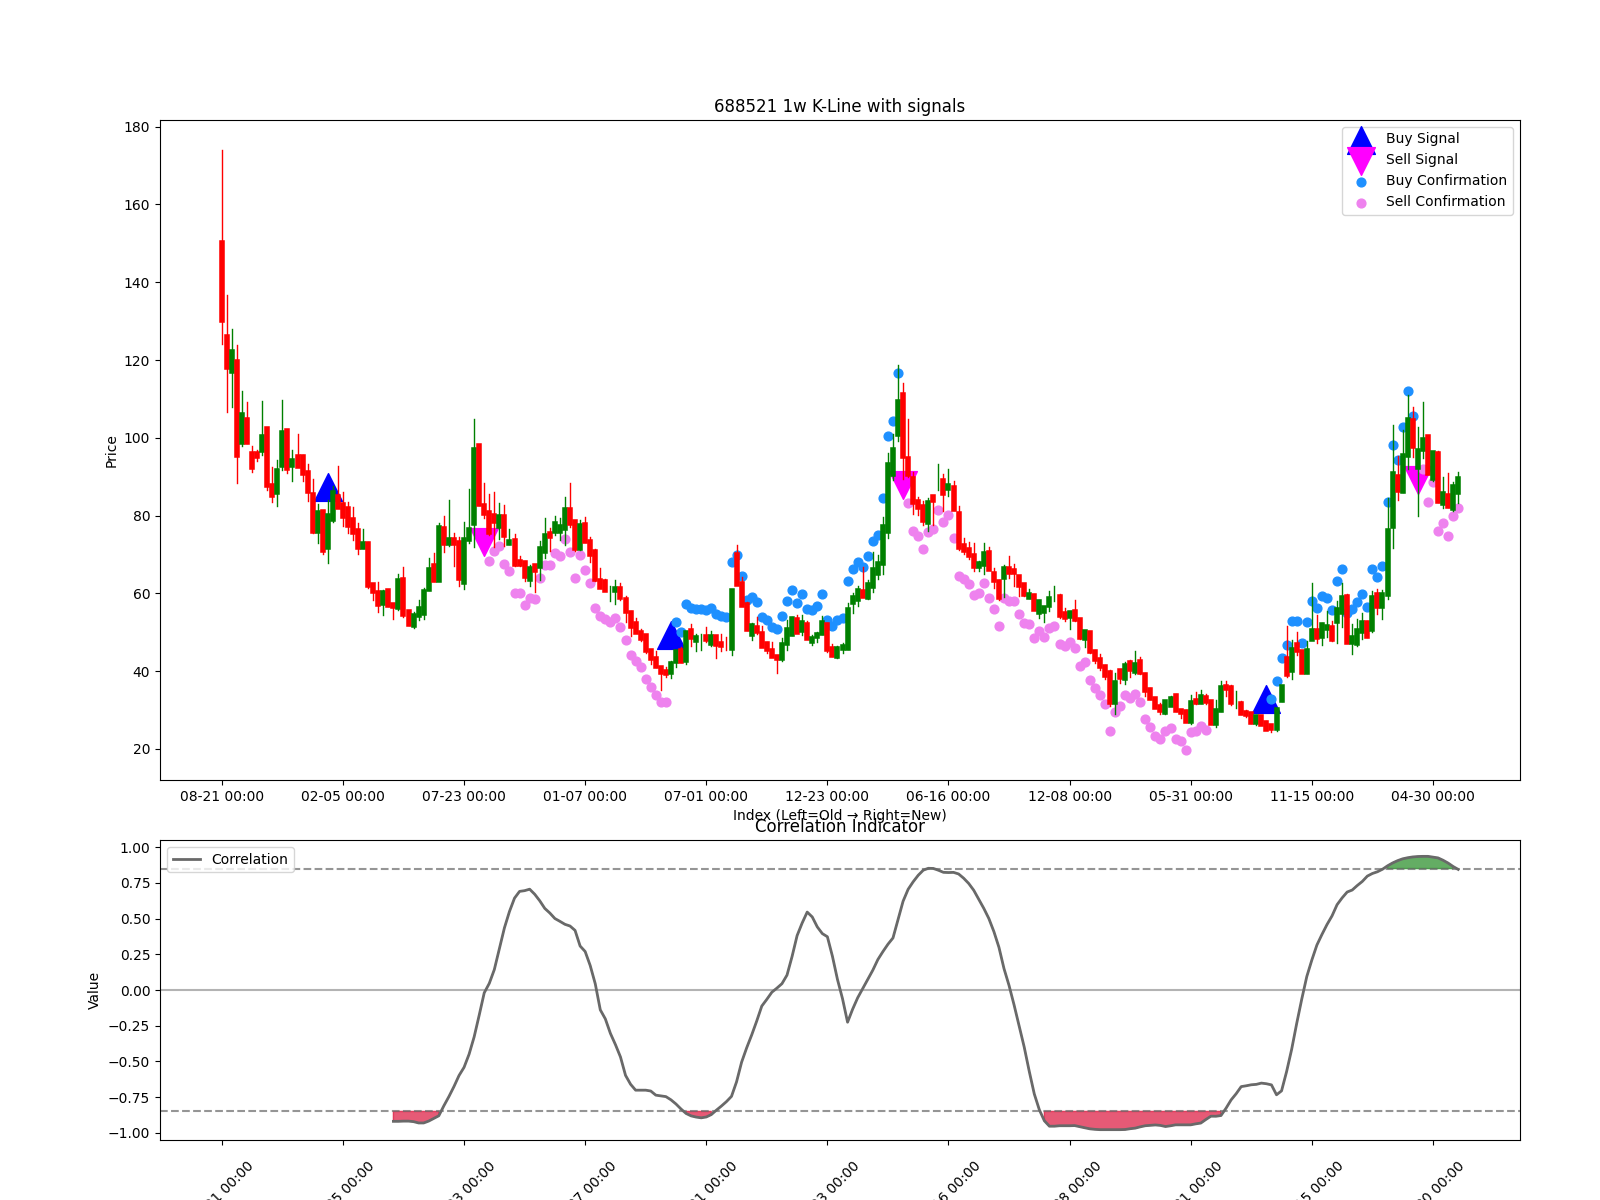Click the x-axis tick '12-08 00:00'

1070,797
